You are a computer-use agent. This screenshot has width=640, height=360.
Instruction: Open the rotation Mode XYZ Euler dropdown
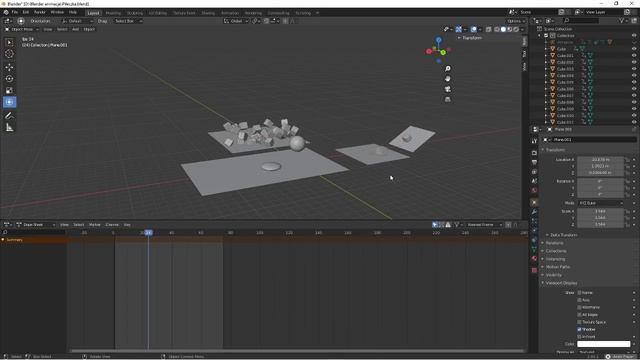(x=600, y=203)
